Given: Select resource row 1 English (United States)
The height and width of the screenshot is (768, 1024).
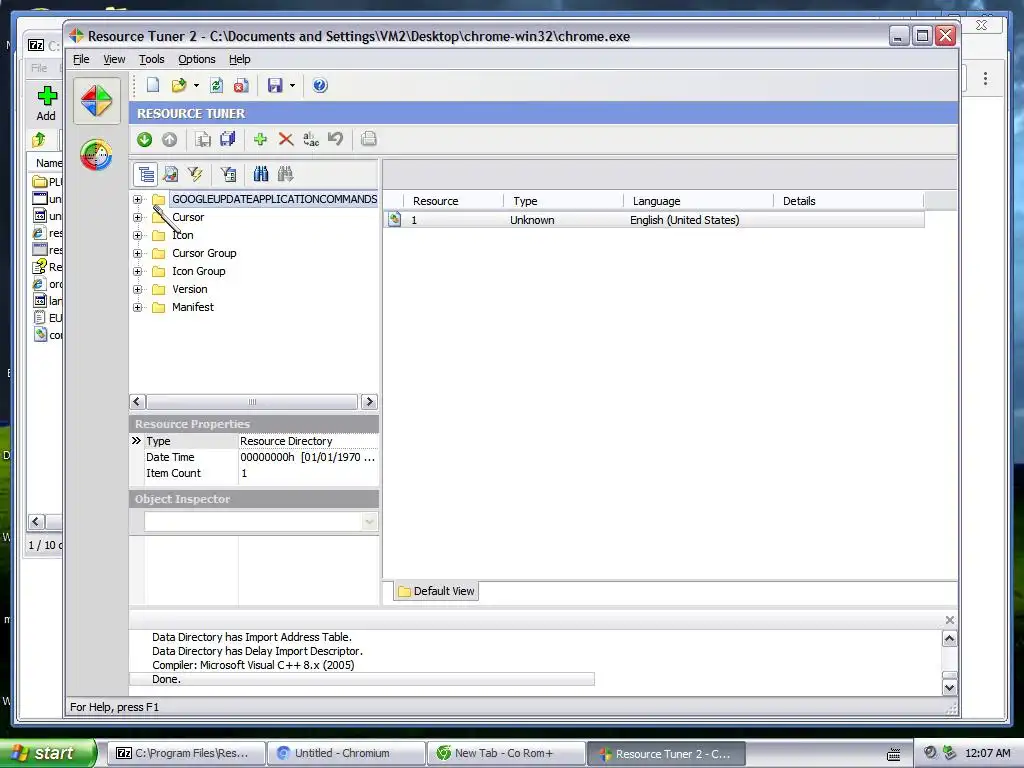Looking at the screenshot, I should click(x=654, y=220).
